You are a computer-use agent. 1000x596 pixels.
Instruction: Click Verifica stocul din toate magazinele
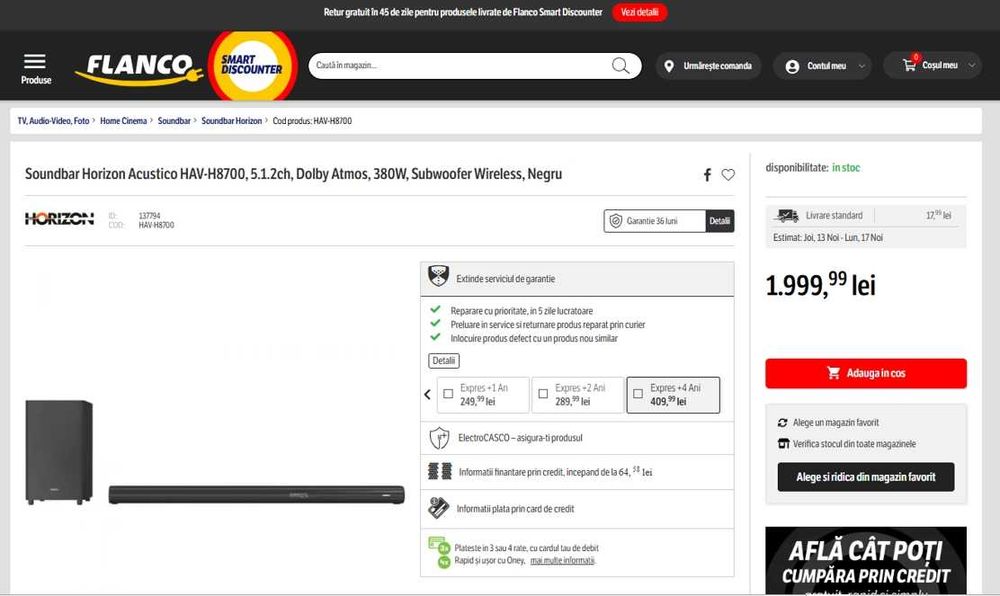(x=854, y=444)
